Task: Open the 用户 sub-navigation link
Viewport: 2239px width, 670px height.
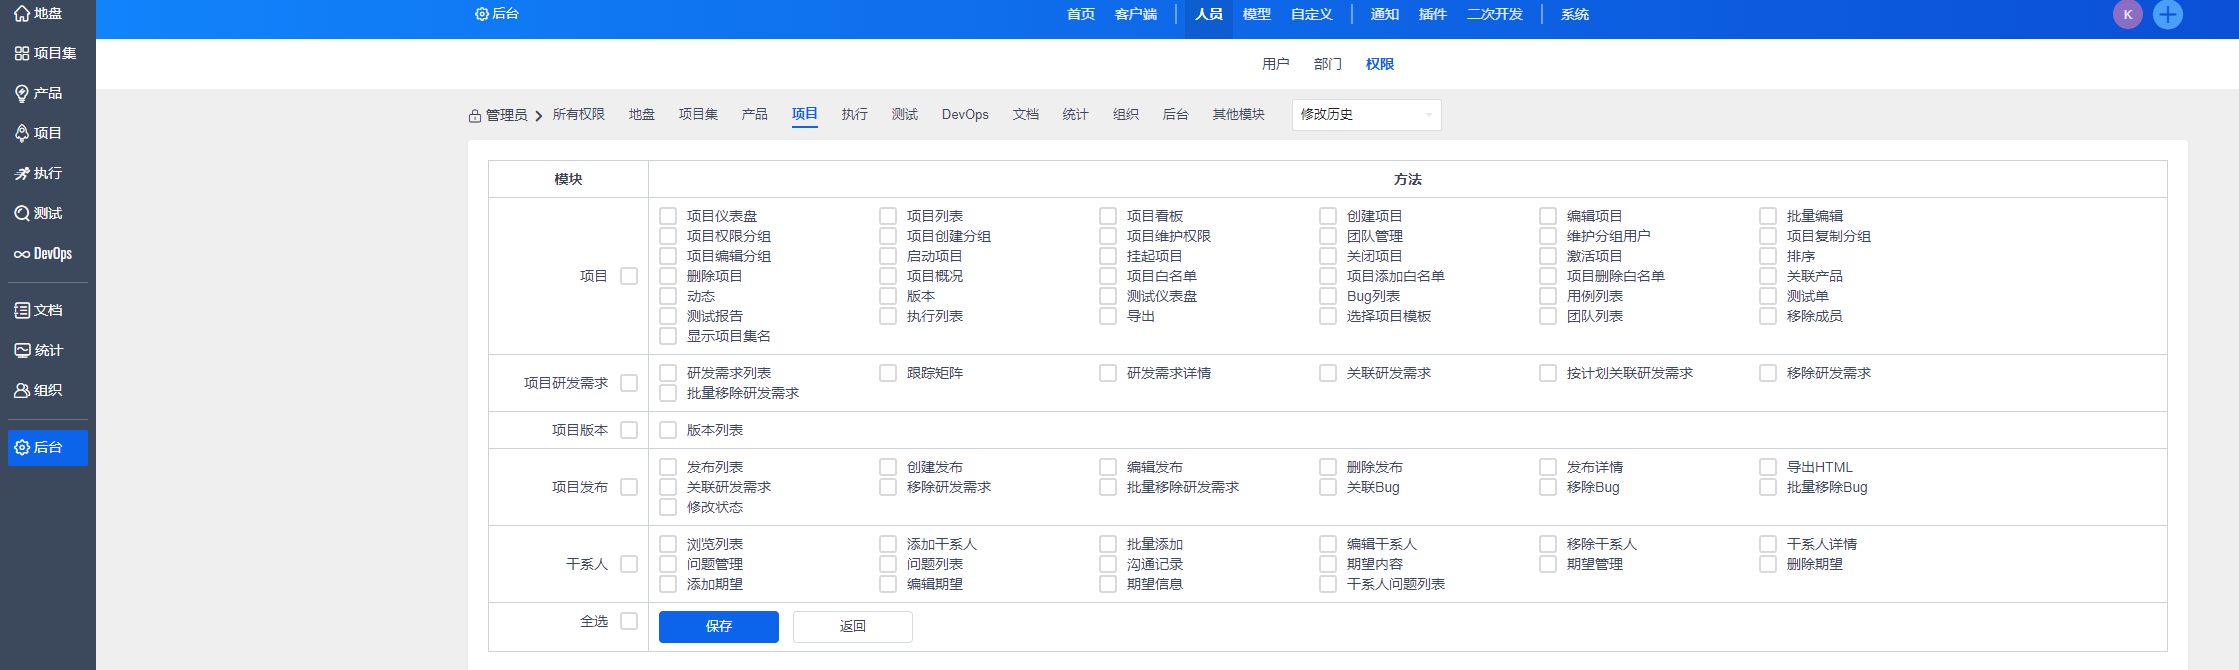Action: 1275,64
